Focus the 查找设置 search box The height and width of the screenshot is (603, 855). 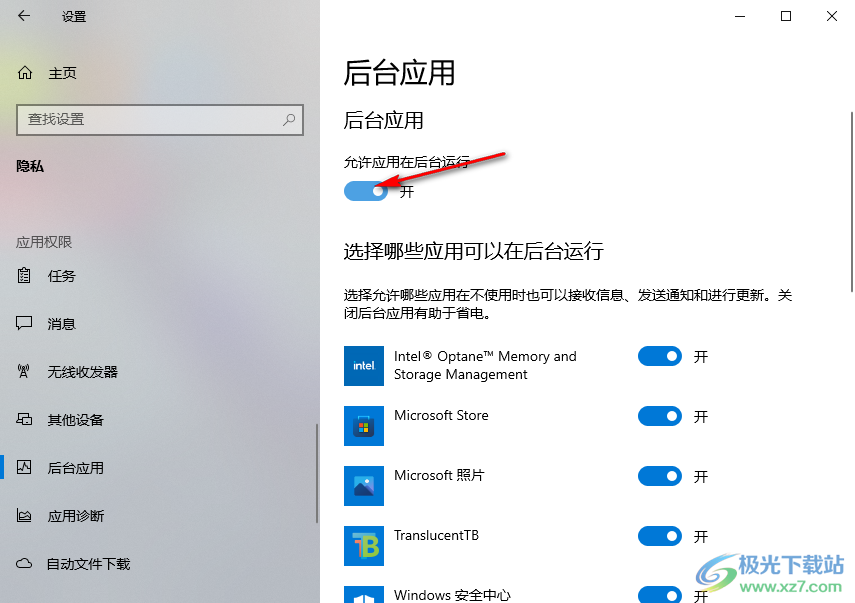[160, 119]
